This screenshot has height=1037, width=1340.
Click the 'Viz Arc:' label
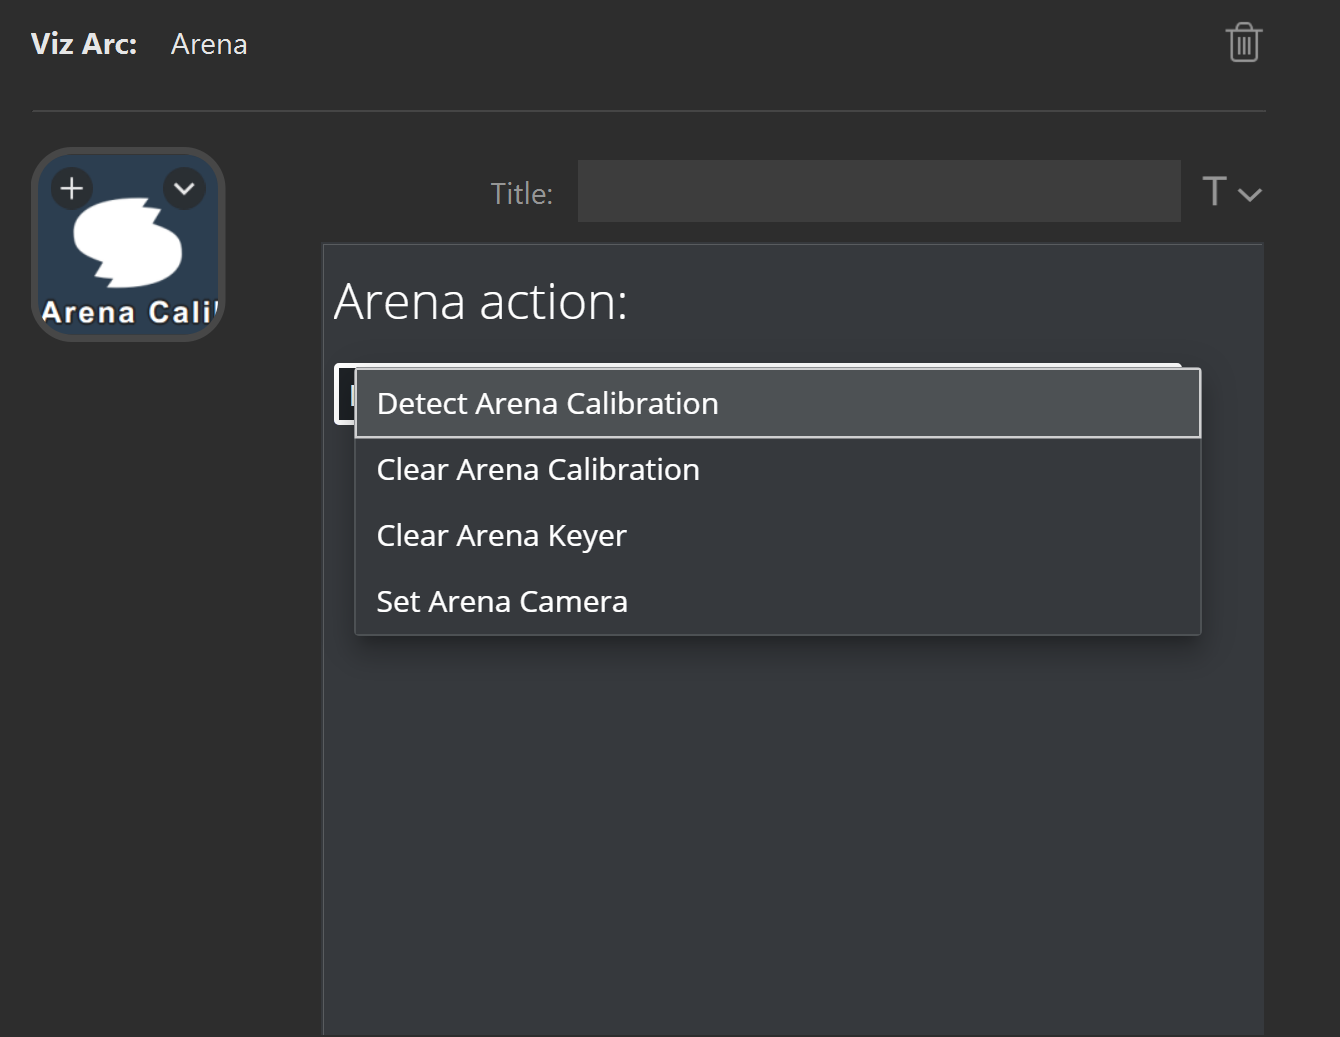coord(84,44)
